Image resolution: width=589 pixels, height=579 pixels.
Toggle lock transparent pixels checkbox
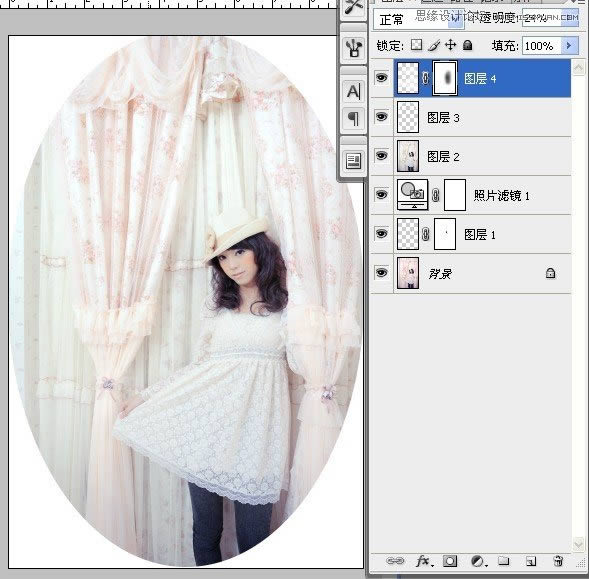(x=416, y=45)
